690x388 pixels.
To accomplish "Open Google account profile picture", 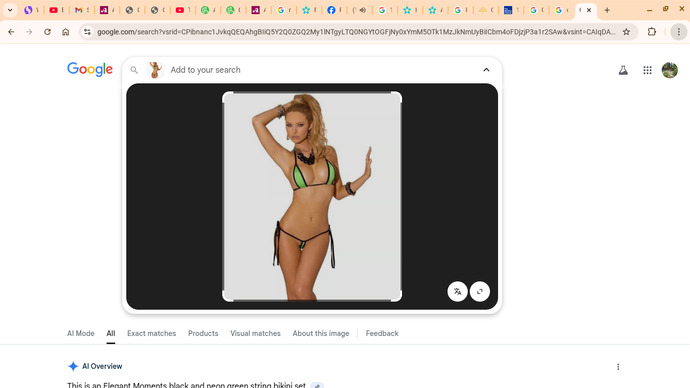I will pyautogui.click(x=670, y=70).
